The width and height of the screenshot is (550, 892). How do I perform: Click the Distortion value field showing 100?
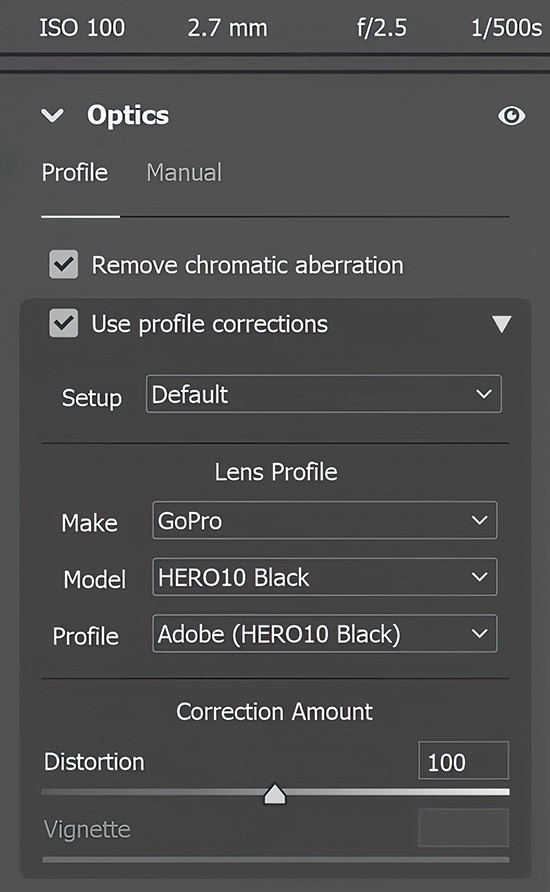point(464,761)
